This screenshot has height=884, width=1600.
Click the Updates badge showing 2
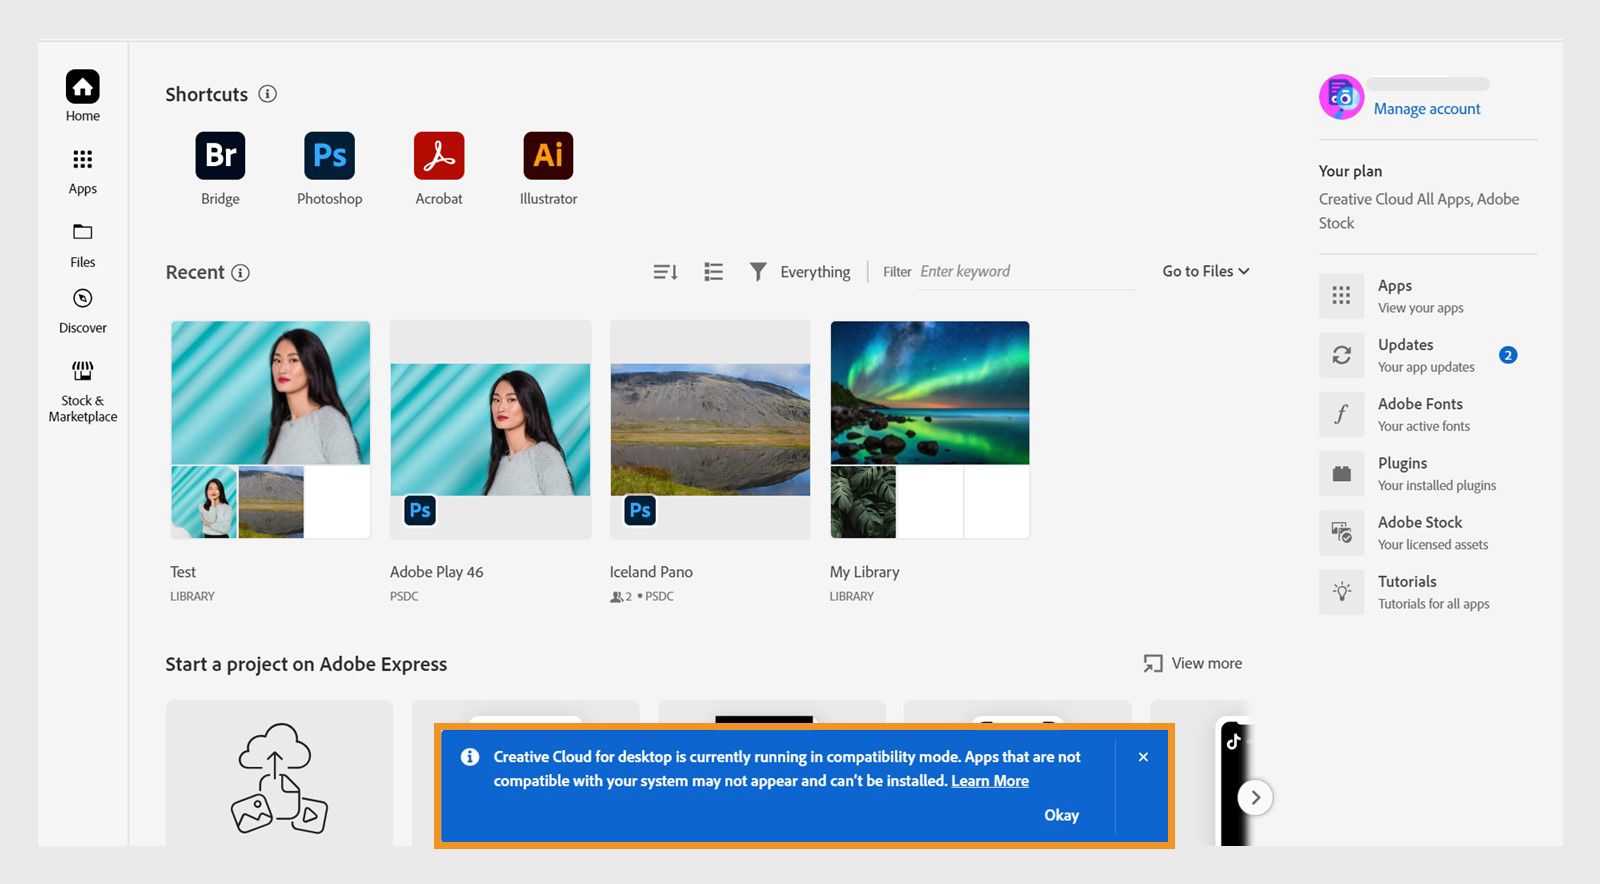click(x=1508, y=355)
